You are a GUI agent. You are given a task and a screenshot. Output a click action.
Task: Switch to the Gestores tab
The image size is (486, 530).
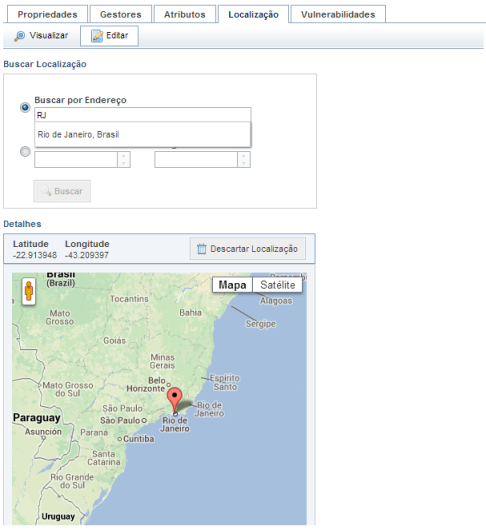coord(121,15)
